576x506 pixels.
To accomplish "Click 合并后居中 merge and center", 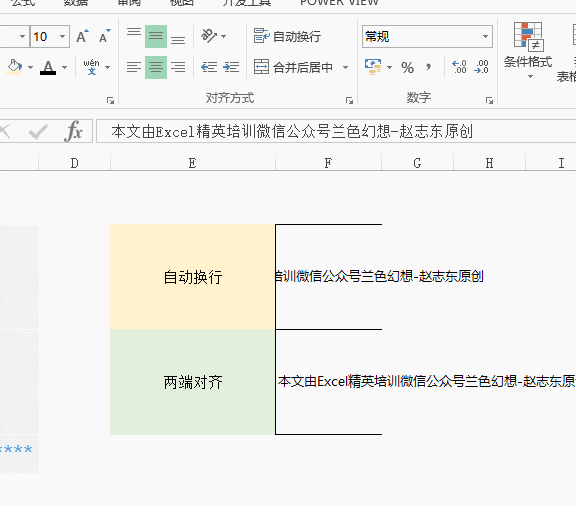I will [x=294, y=67].
